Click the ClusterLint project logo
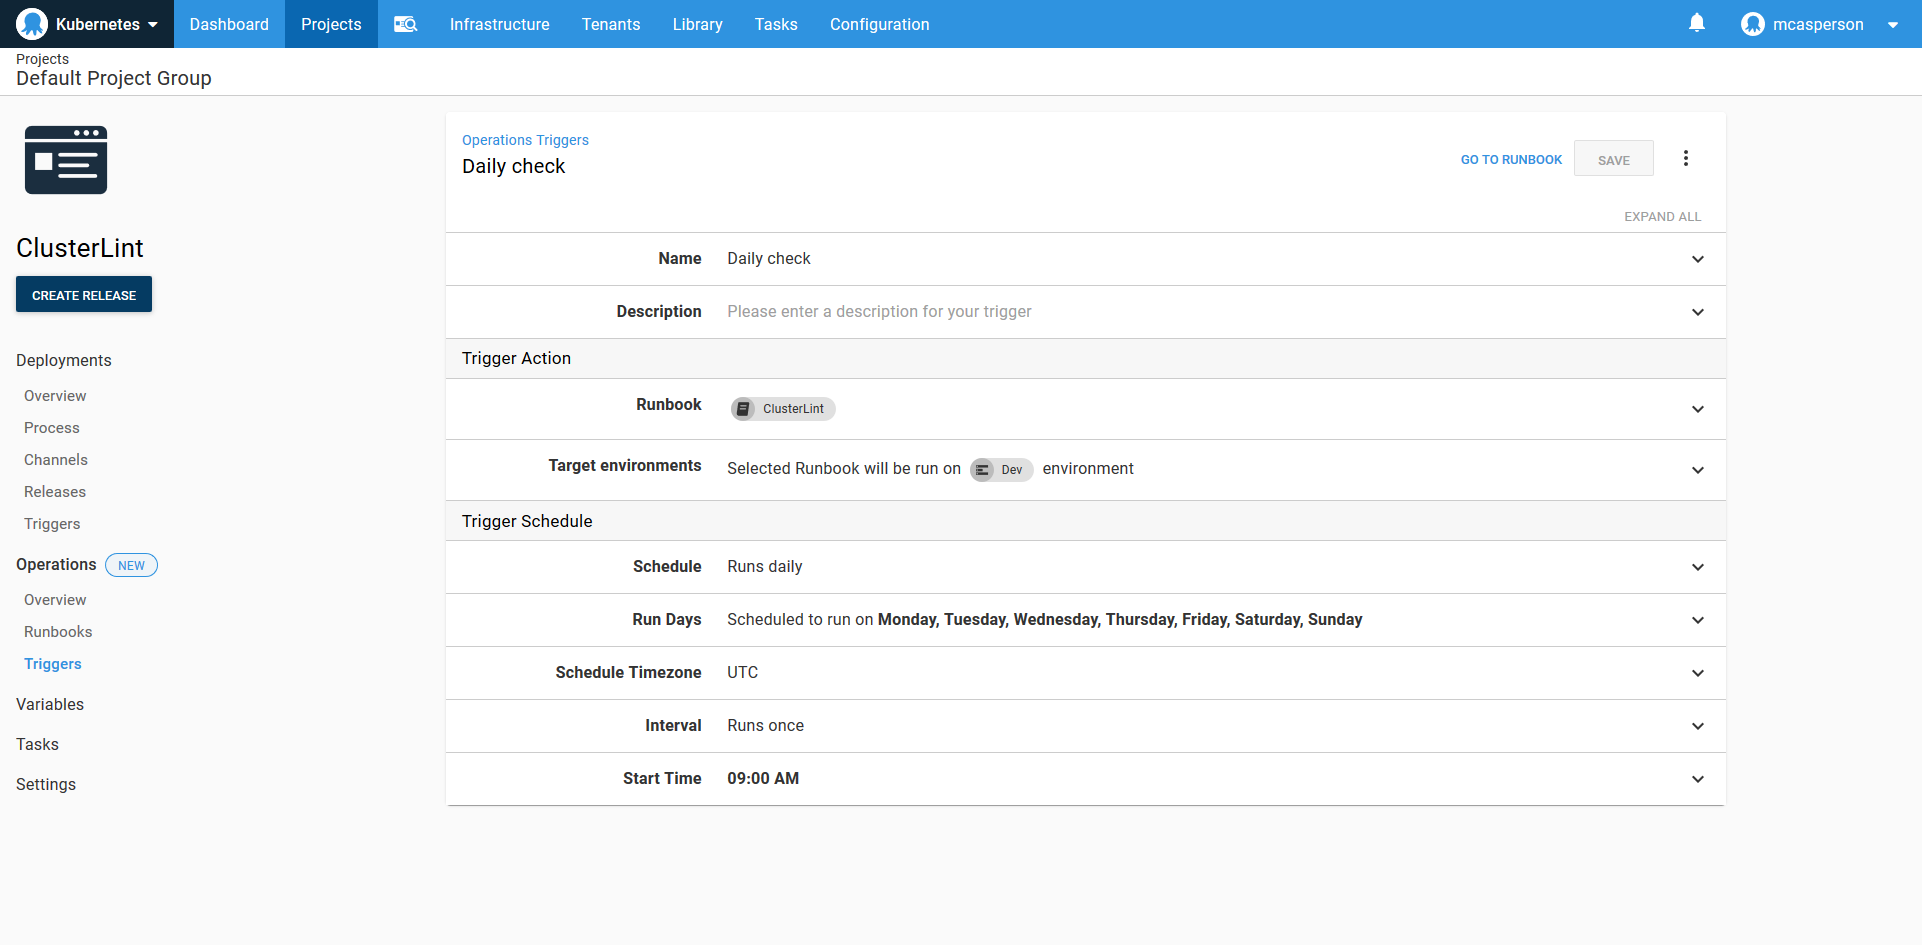1922x945 pixels. coord(65,160)
